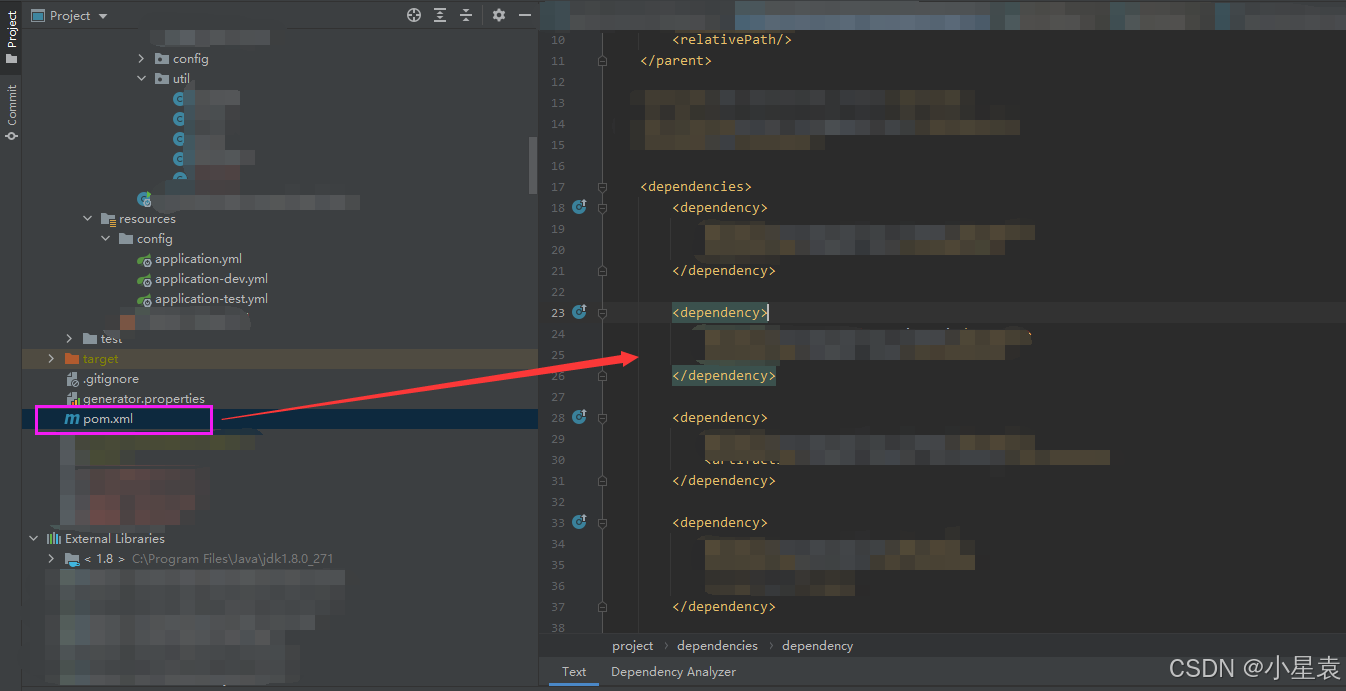Viewport: 1346px width, 691px height.
Task: Select External Libraries node
Action: pyautogui.click(x=114, y=539)
